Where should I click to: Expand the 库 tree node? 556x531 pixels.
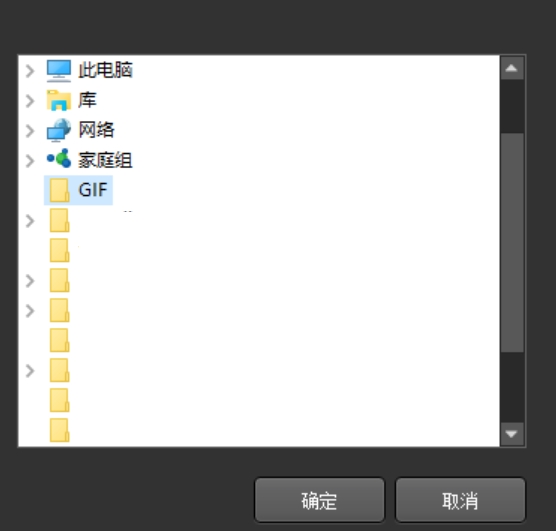click(x=30, y=101)
